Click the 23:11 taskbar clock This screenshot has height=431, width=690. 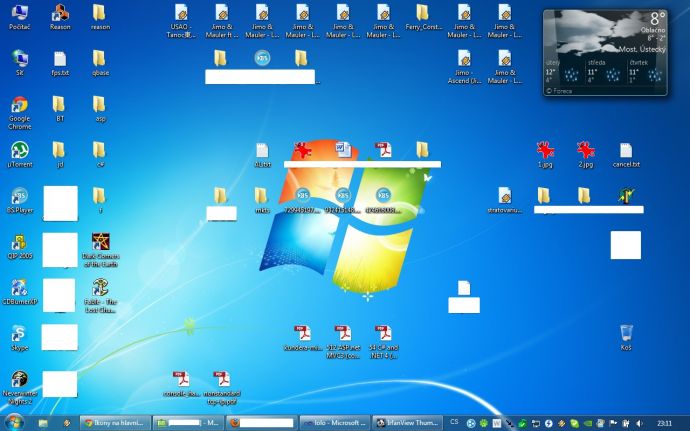664,423
